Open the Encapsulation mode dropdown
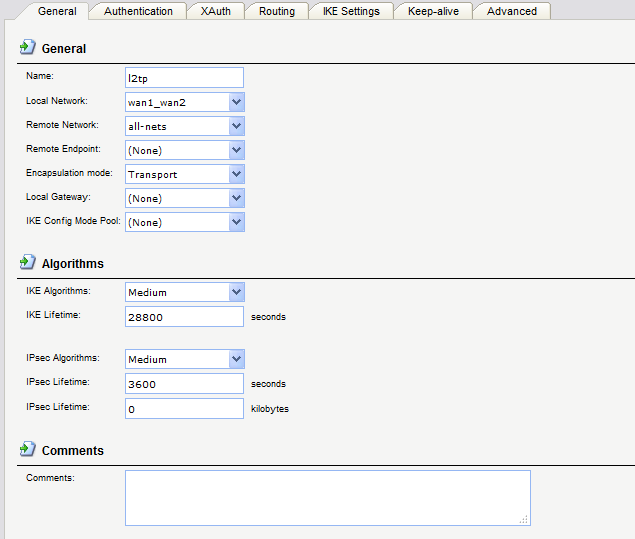 tap(236, 174)
